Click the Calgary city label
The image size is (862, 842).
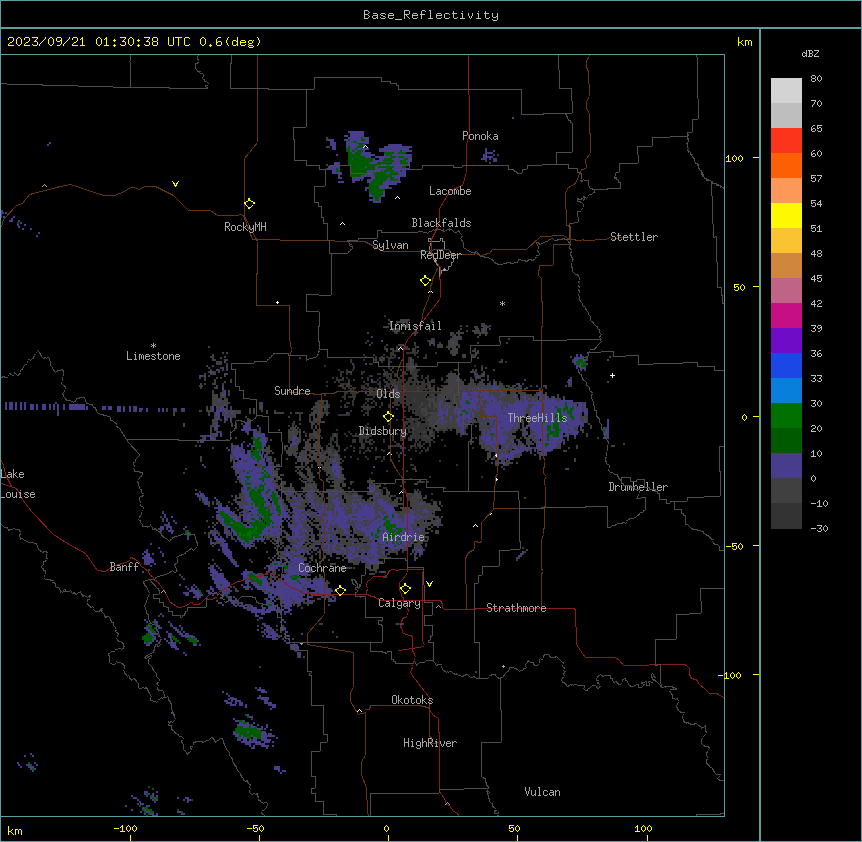pyautogui.click(x=399, y=603)
